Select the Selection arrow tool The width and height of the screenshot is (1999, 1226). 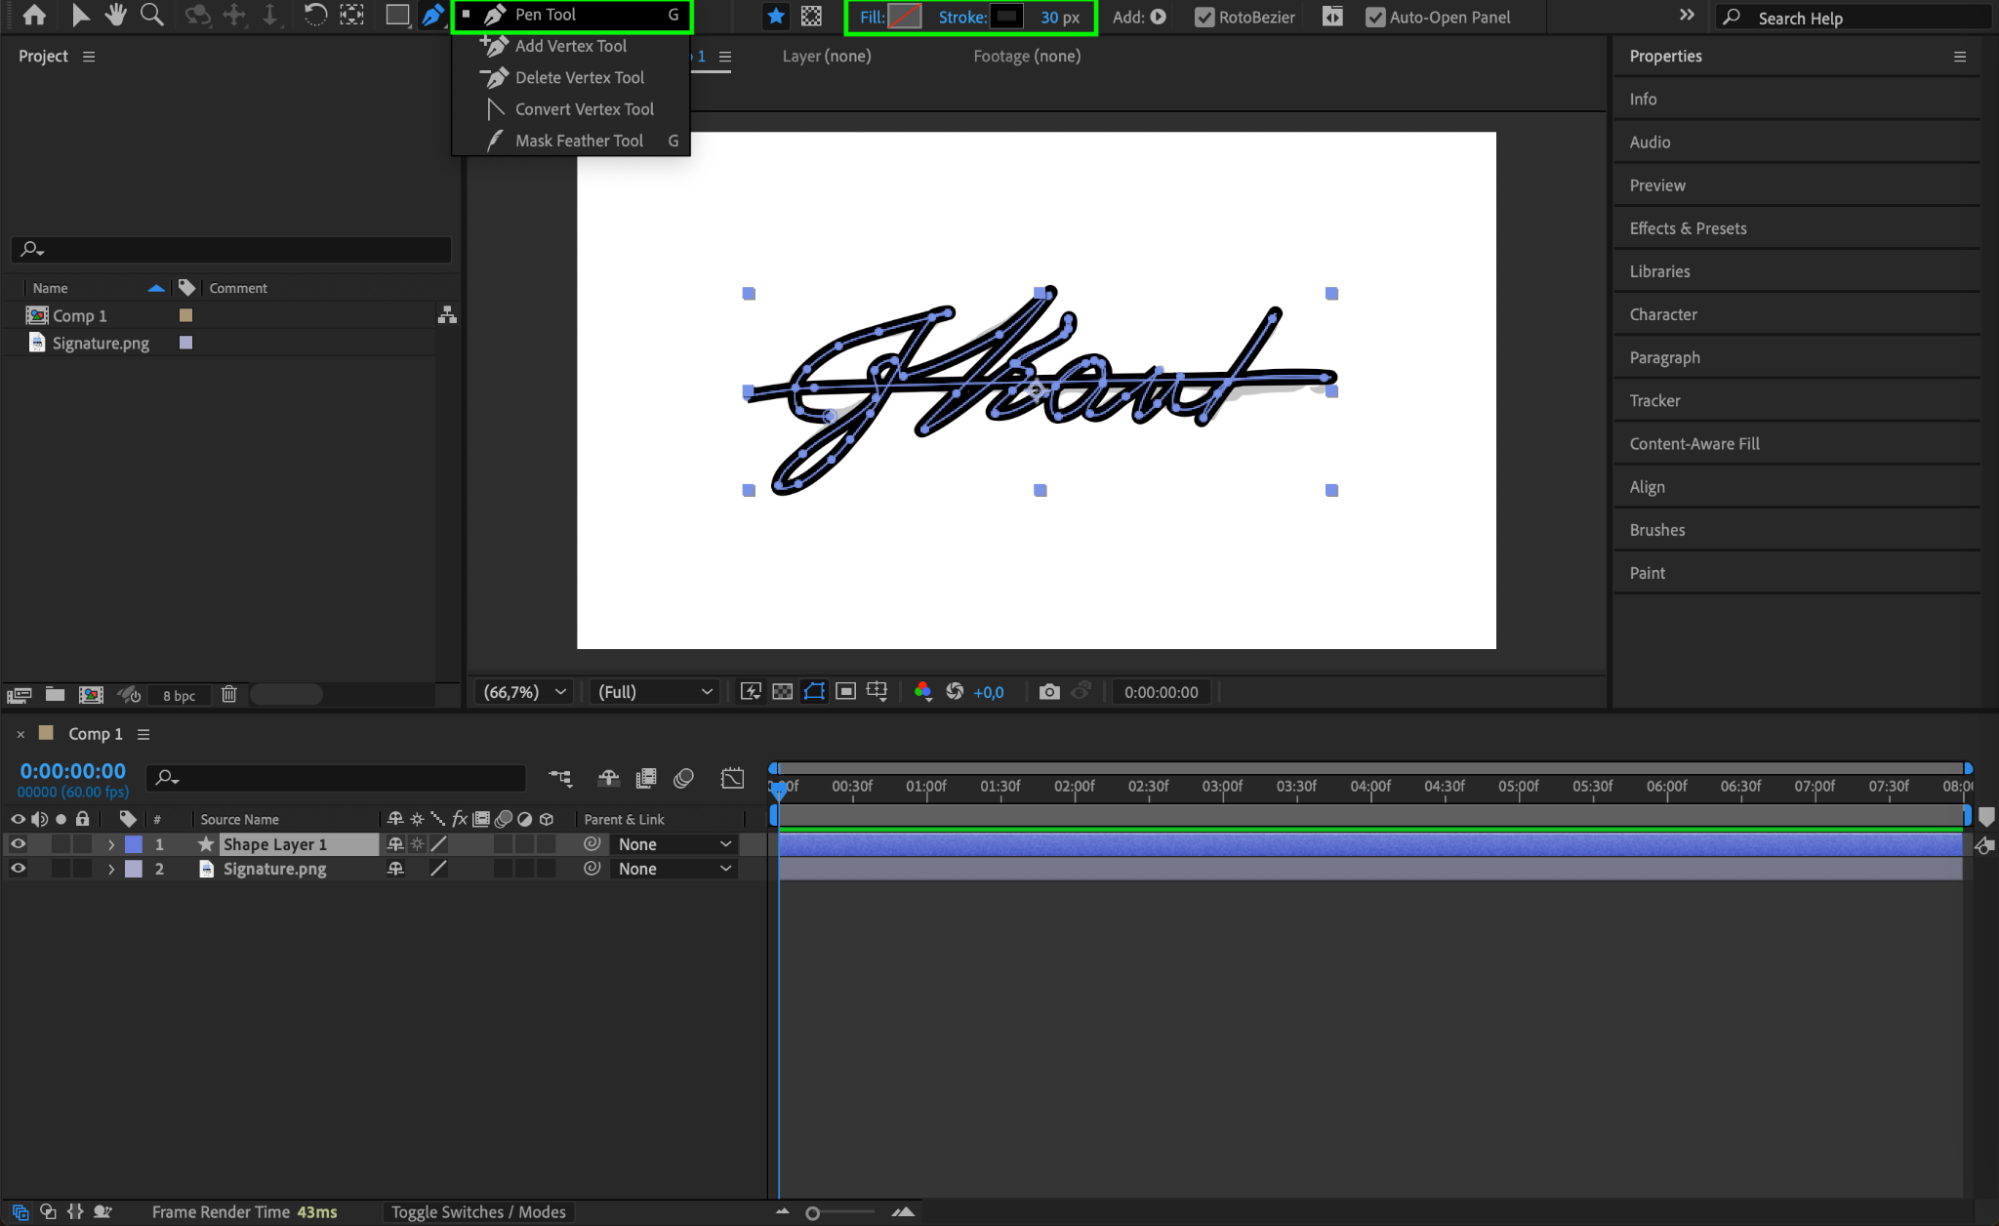80,15
